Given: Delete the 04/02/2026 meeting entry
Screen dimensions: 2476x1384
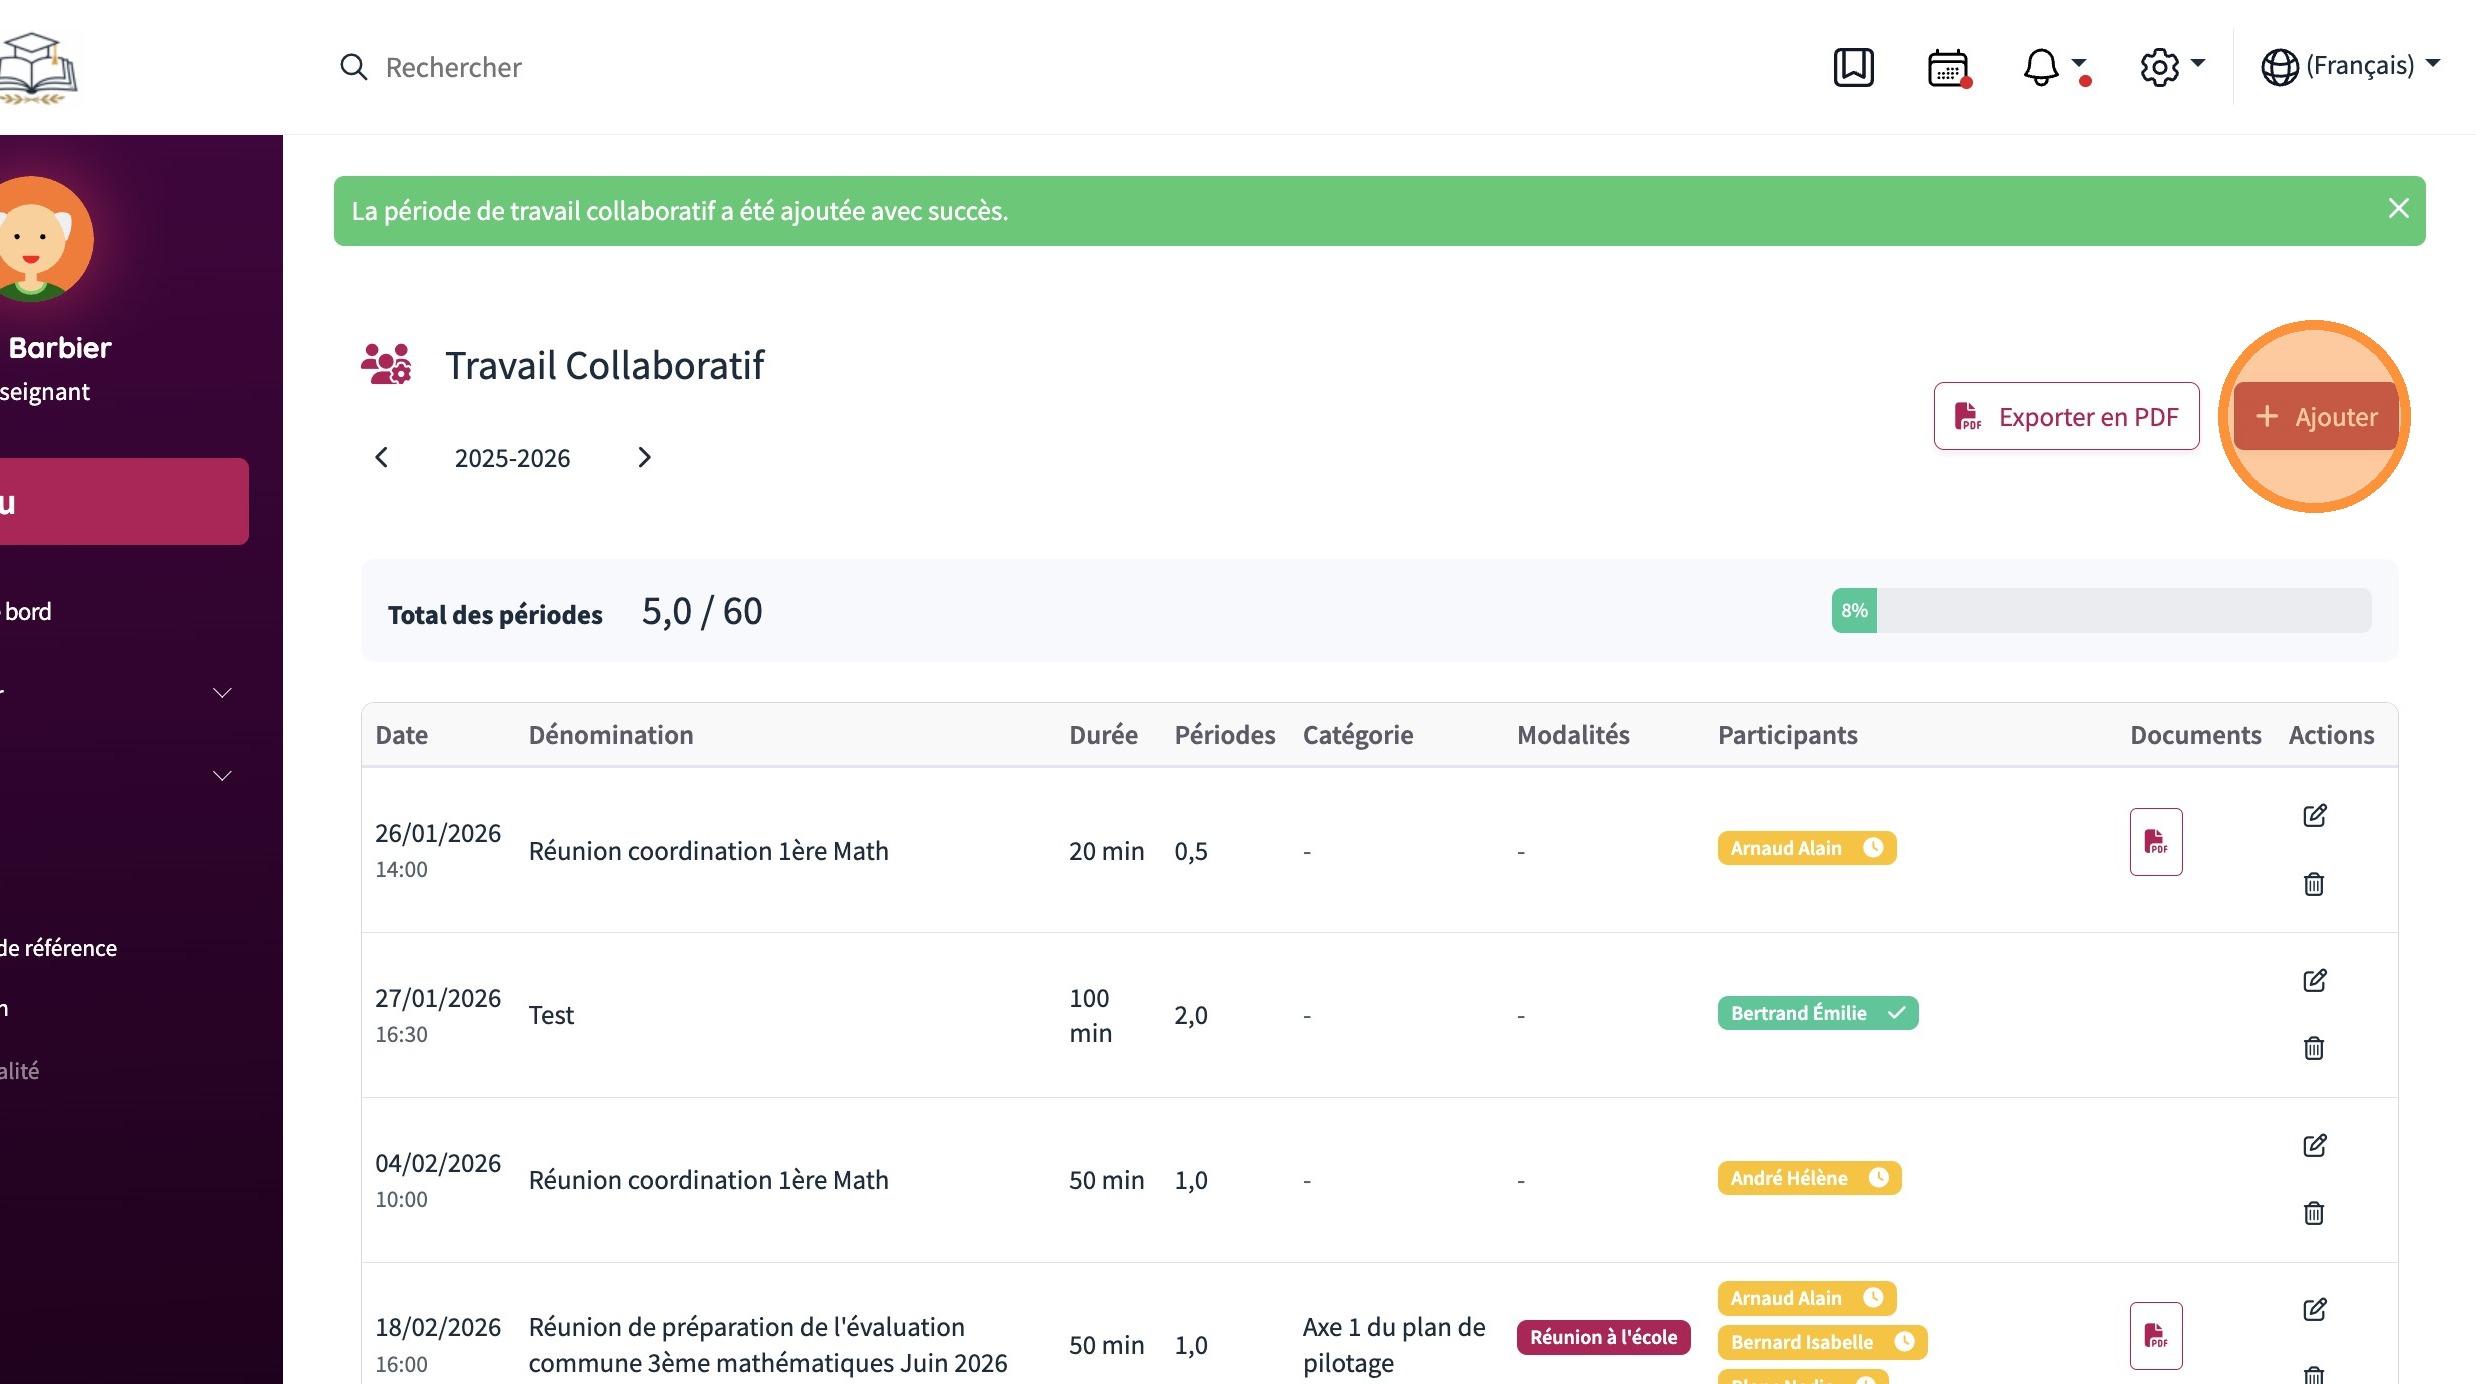Looking at the screenshot, I should tap(2314, 1213).
